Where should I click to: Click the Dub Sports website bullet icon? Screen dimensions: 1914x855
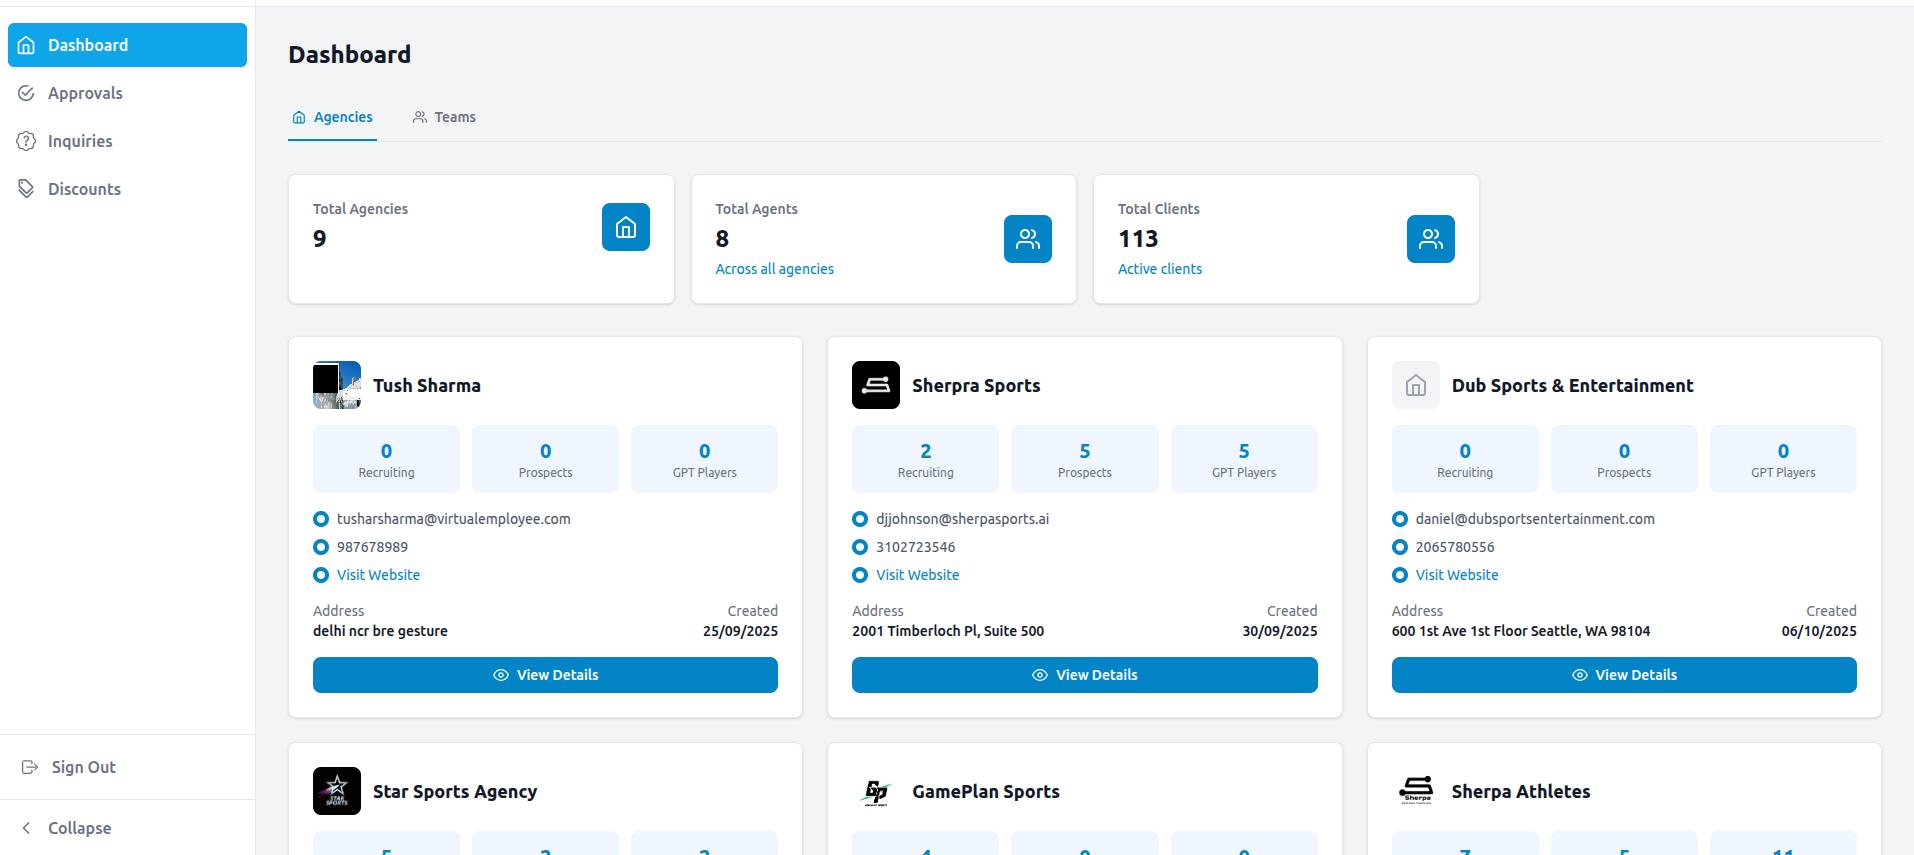coord(1400,575)
